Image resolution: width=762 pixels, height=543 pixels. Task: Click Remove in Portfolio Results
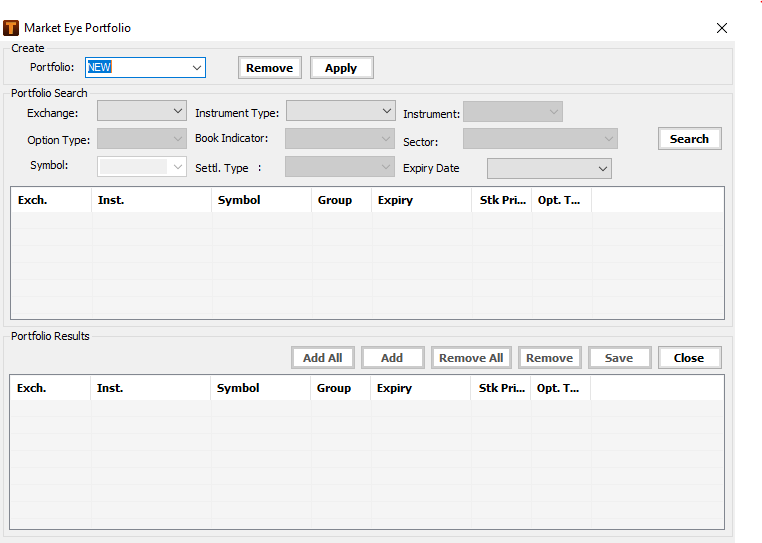[550, 358]
